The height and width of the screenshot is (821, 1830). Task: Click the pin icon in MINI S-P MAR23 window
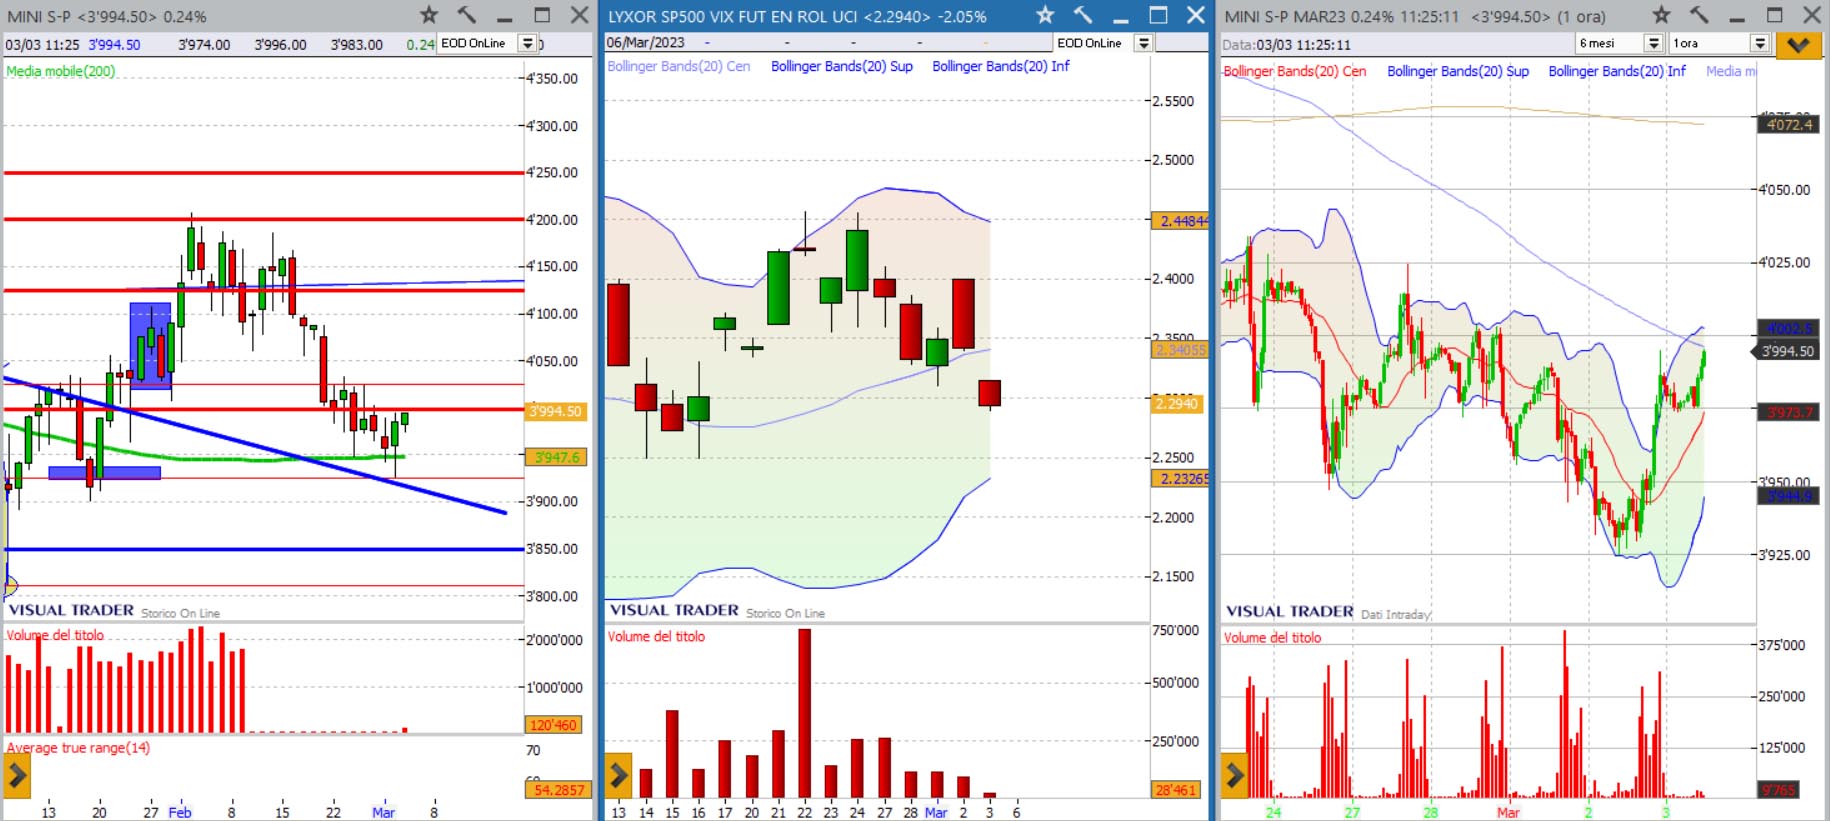1699,15
